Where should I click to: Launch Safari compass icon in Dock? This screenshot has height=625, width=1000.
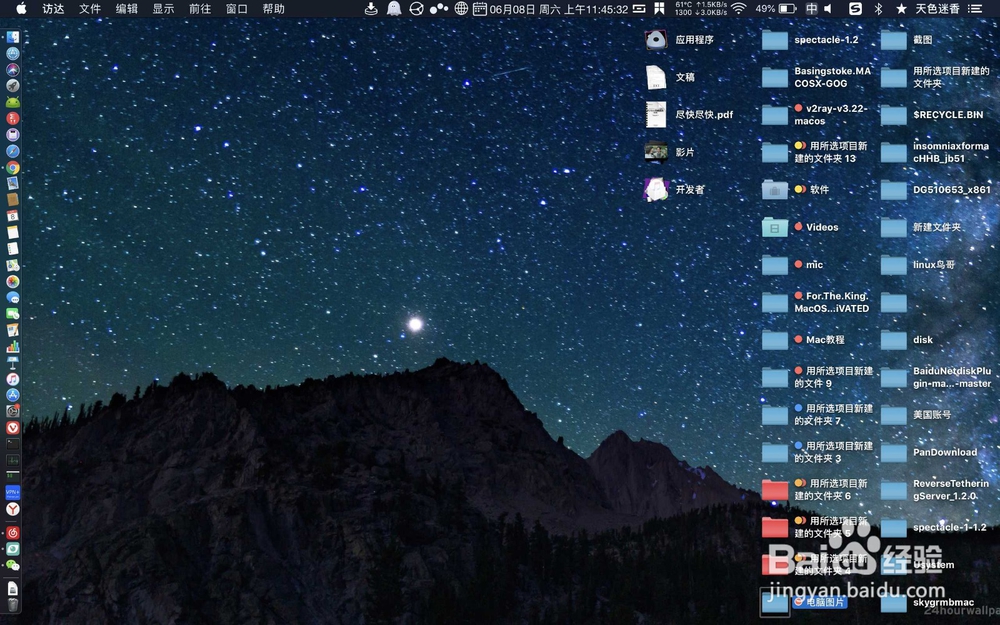[x=13, y=151]
